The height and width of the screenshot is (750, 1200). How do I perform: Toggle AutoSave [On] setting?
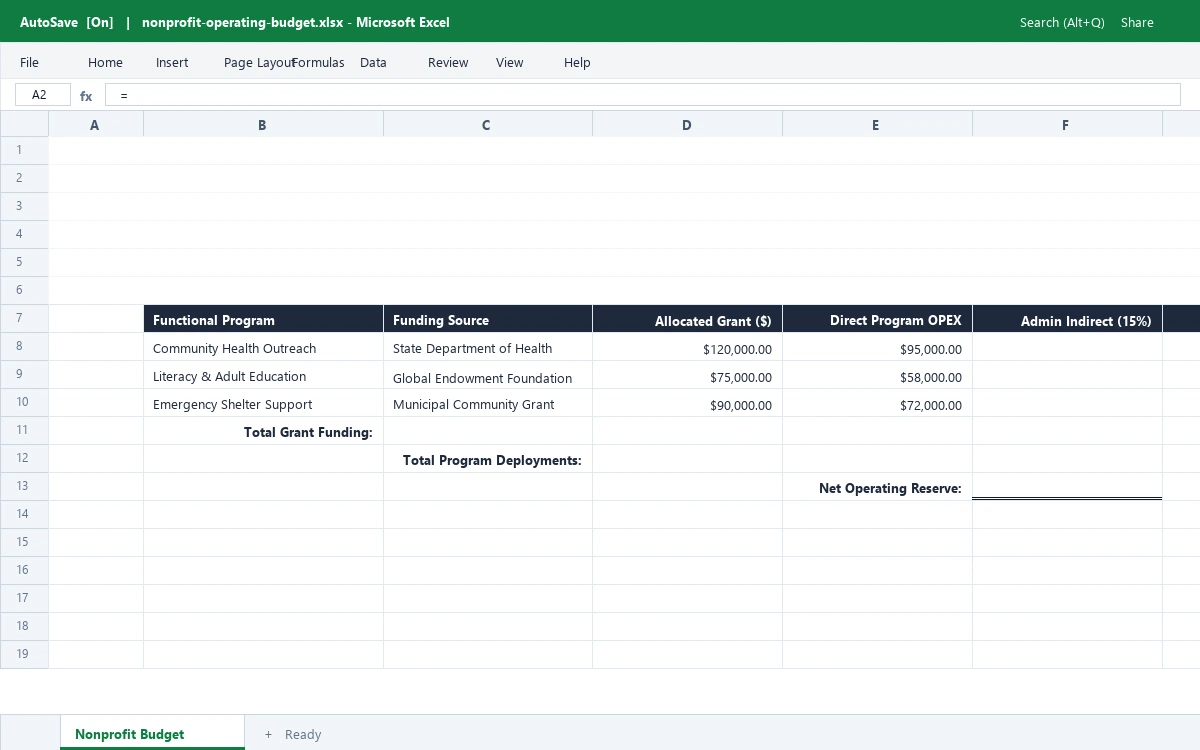[66, 22]
